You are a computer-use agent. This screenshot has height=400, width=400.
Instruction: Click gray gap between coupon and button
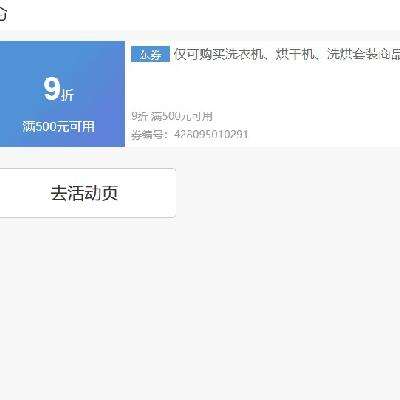200,157
